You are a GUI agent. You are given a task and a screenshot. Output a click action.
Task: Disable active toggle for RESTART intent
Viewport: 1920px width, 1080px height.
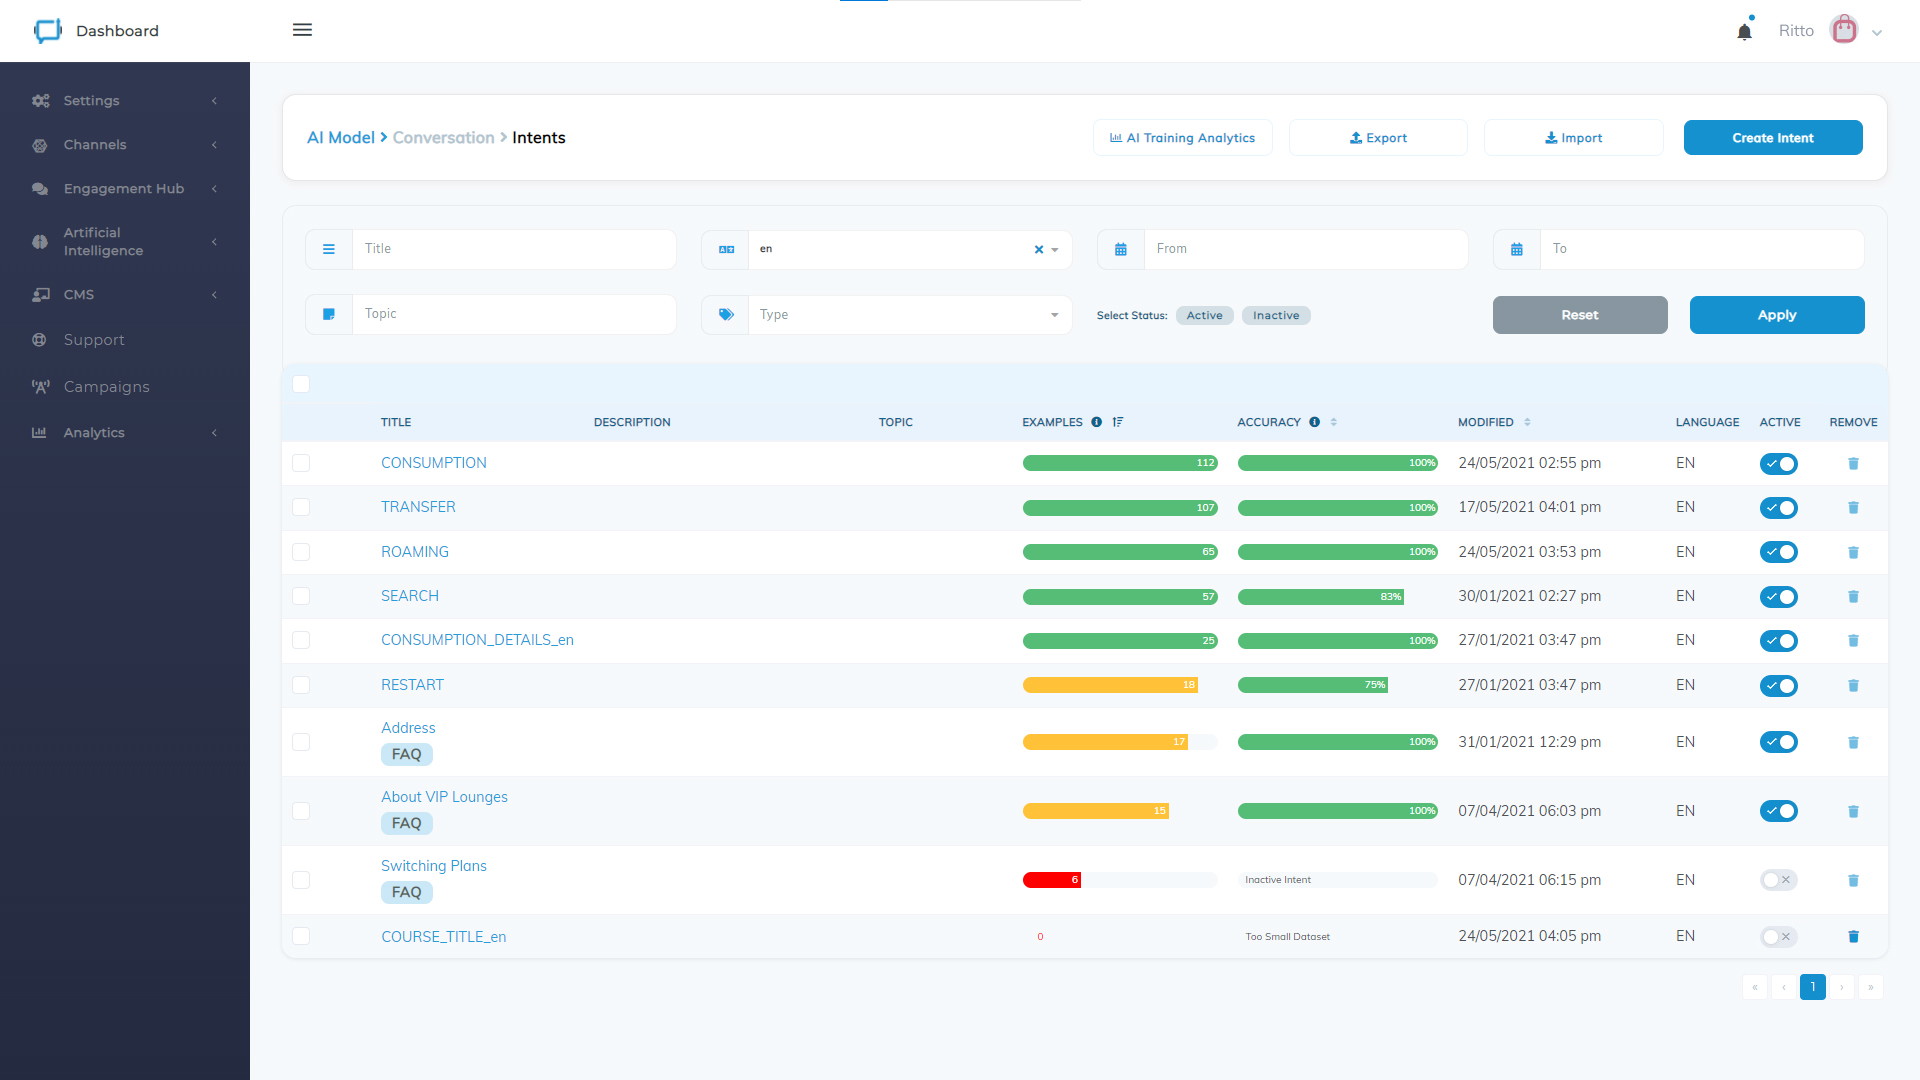coord(1779,684)
